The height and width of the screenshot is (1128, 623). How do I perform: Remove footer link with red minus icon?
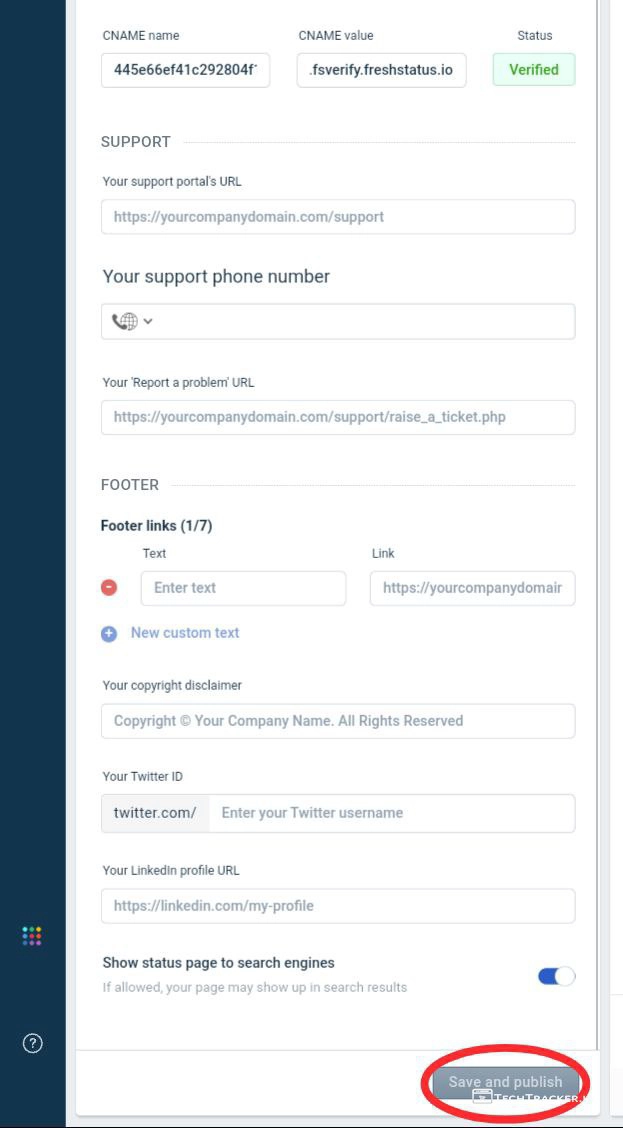pyautogui.click(x=109, y=588)
